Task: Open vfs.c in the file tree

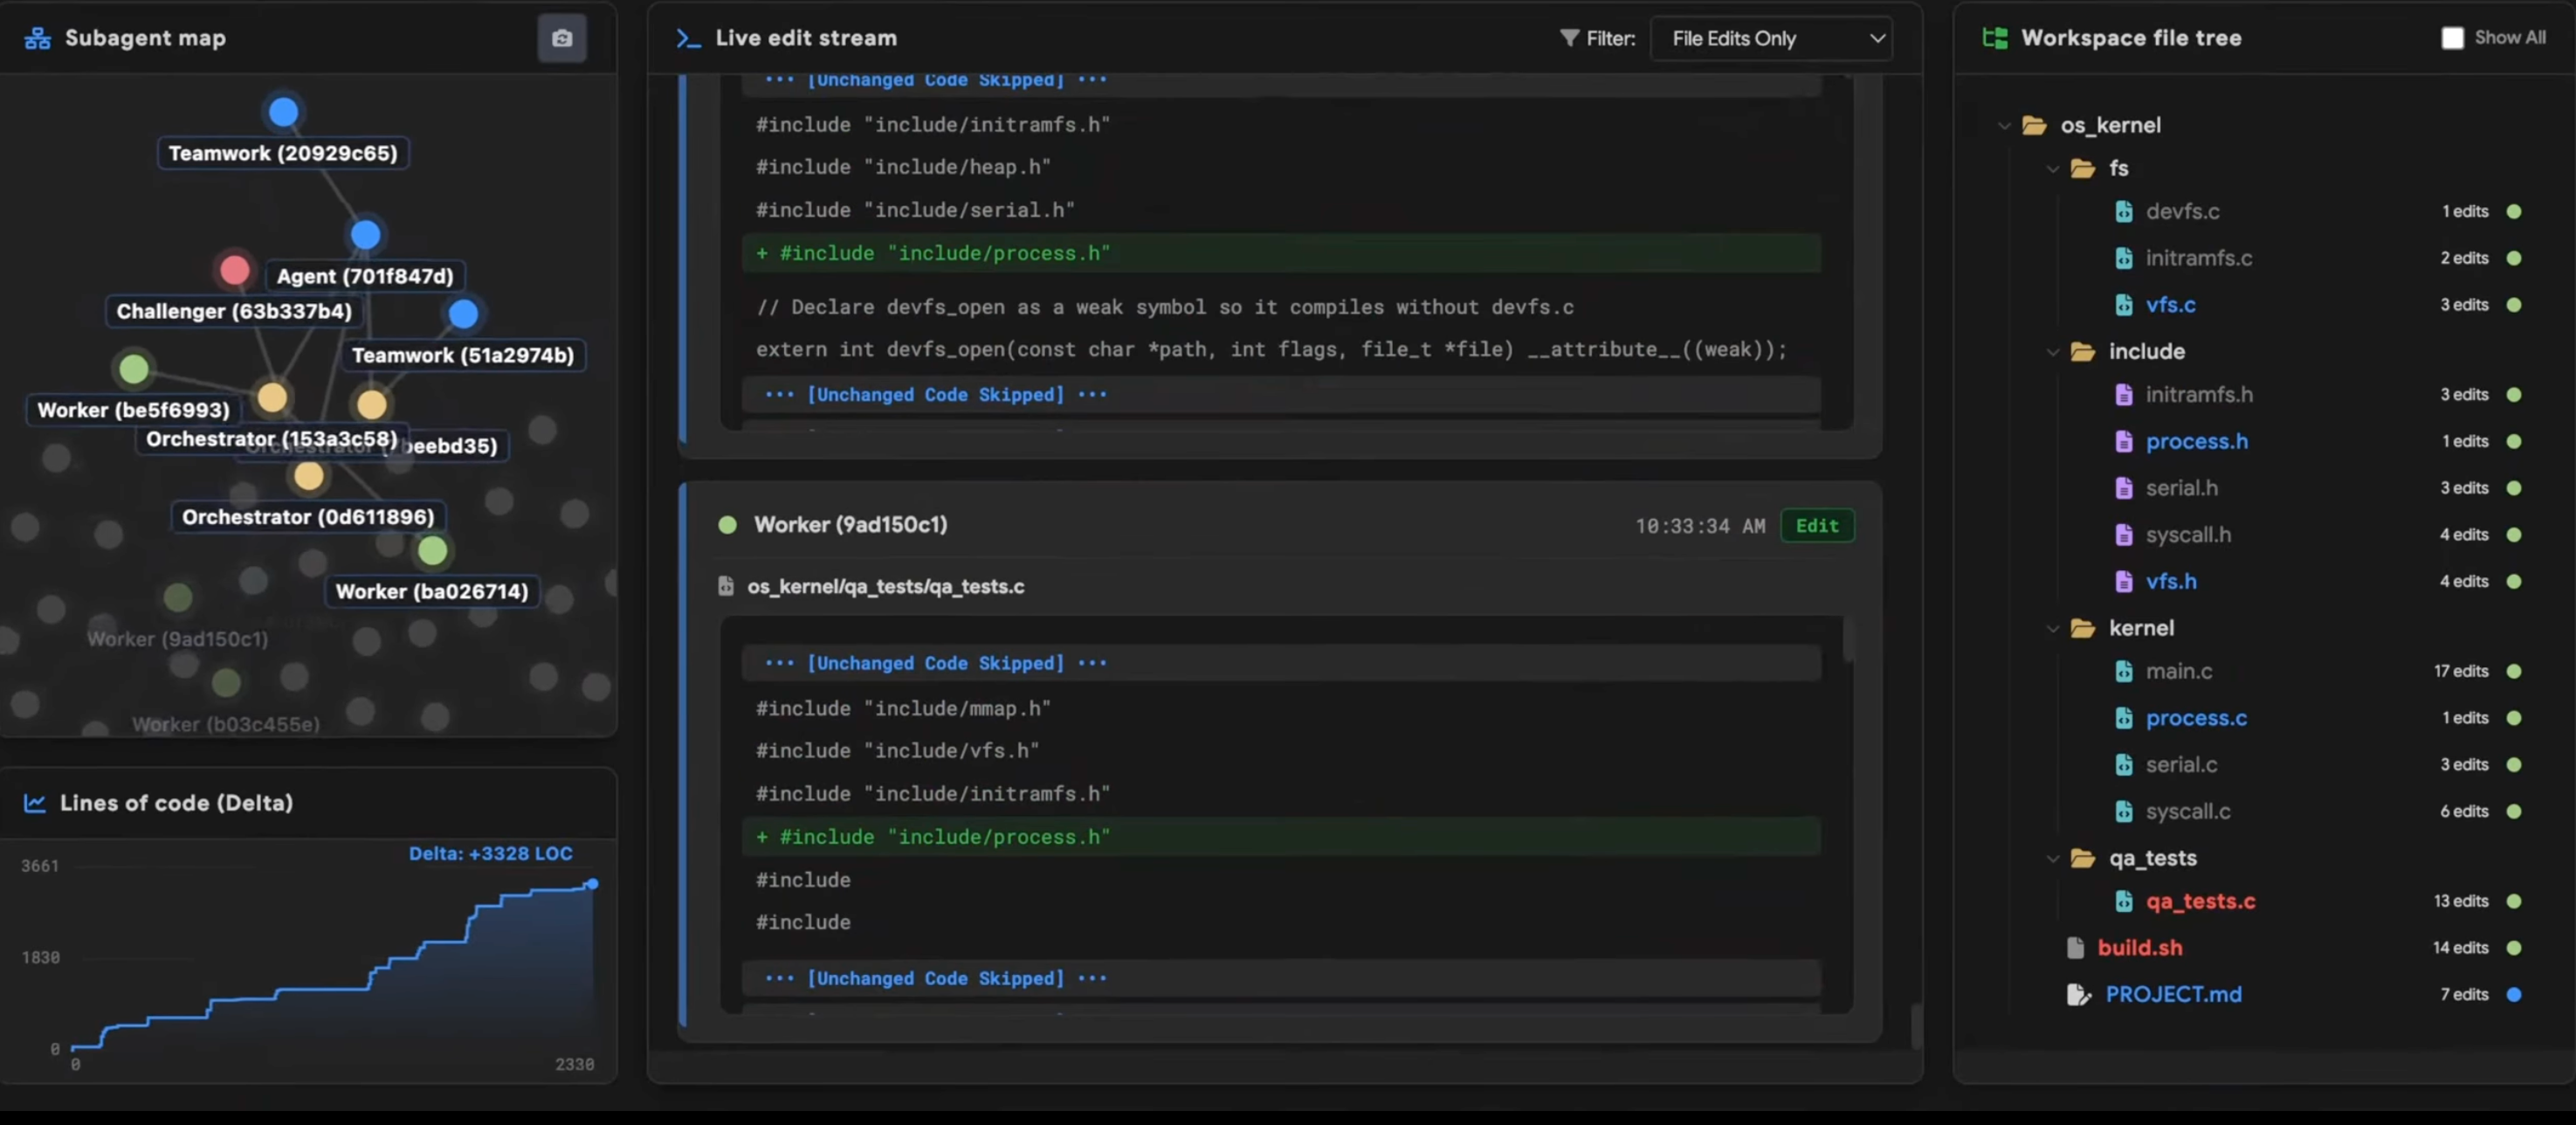Action: tap(2170, 305)
